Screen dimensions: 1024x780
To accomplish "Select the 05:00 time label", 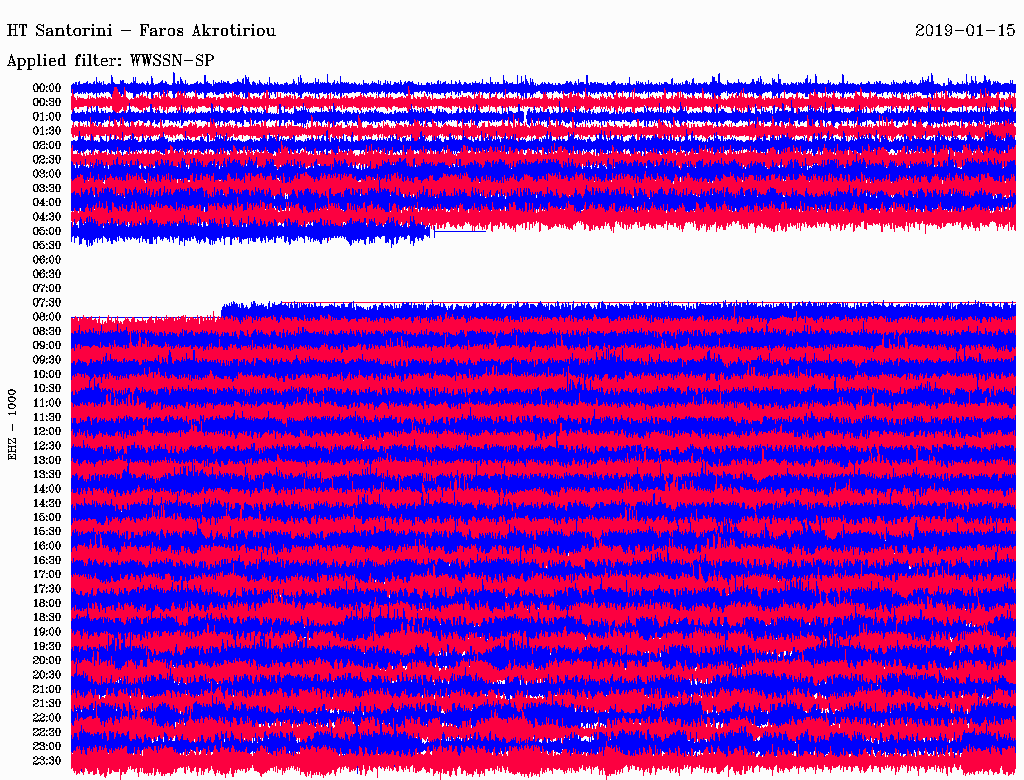I will pos(47,231).
